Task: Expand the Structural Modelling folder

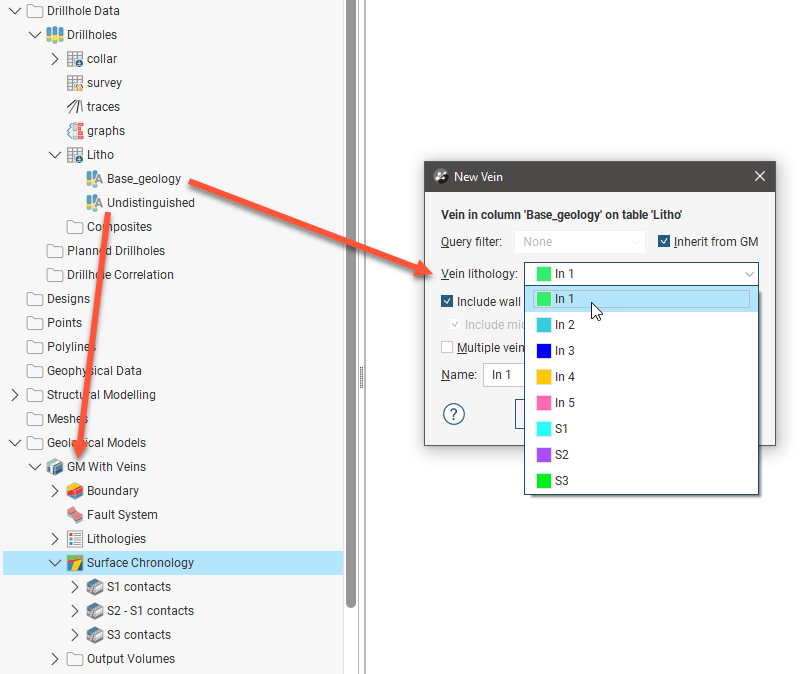Action: (14, 395)
